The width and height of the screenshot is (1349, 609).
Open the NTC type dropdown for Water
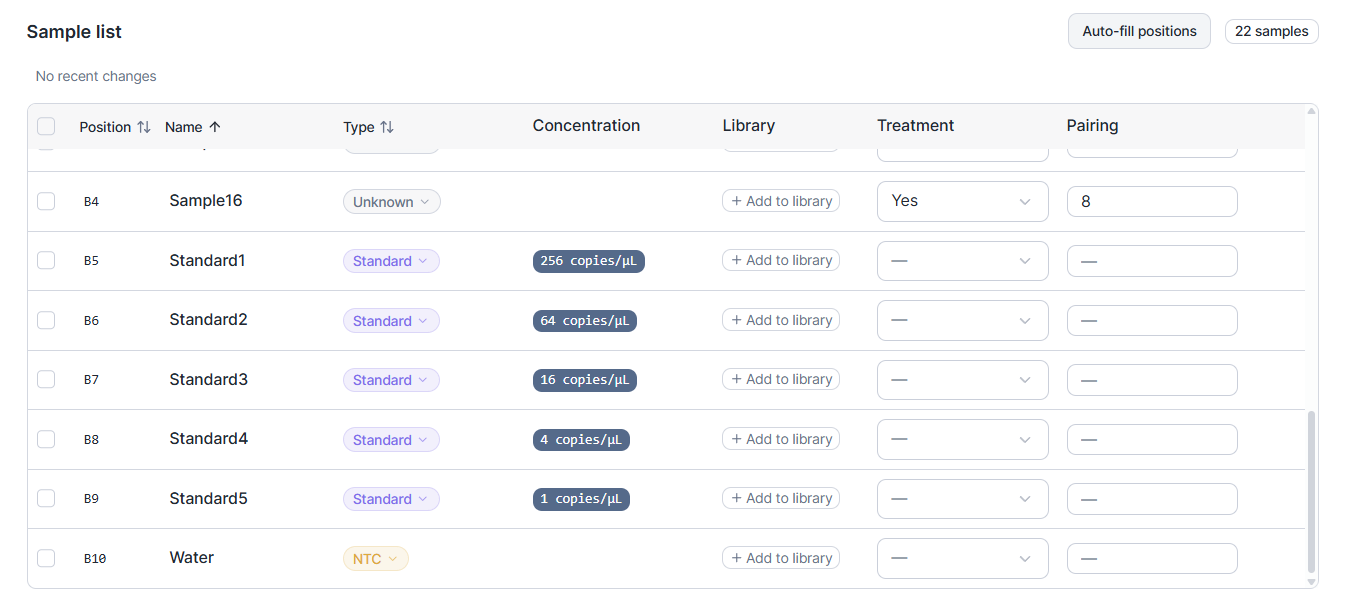coord(376,559)
